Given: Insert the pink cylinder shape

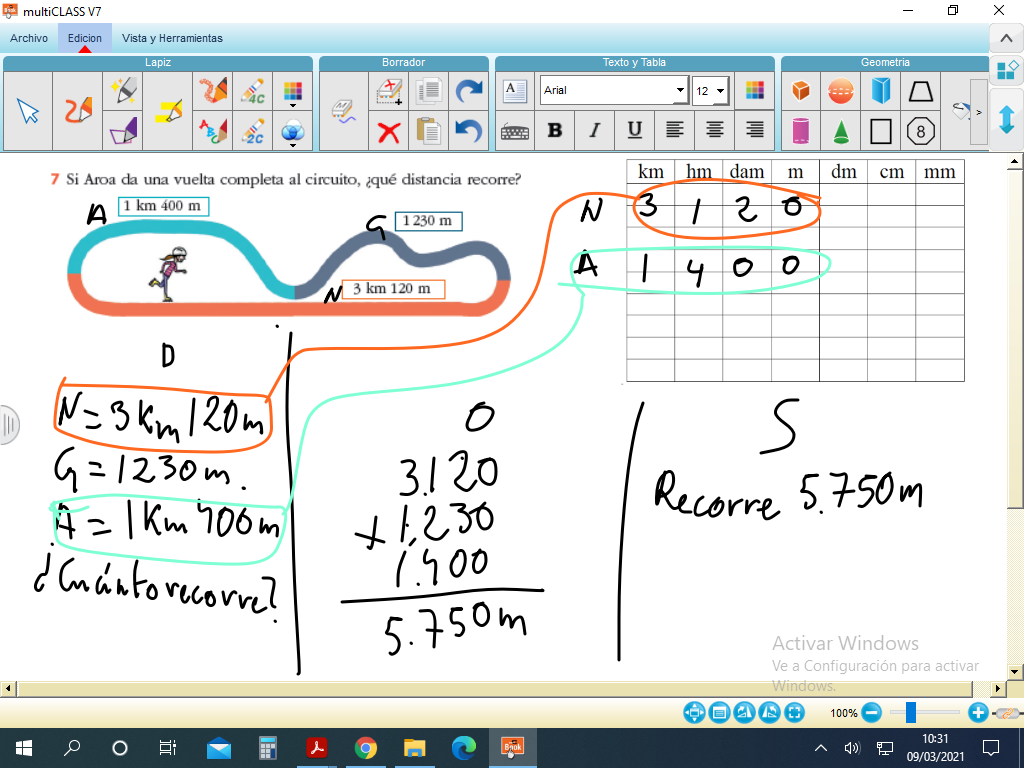Looking at the screenshot, I should [801, 131].
